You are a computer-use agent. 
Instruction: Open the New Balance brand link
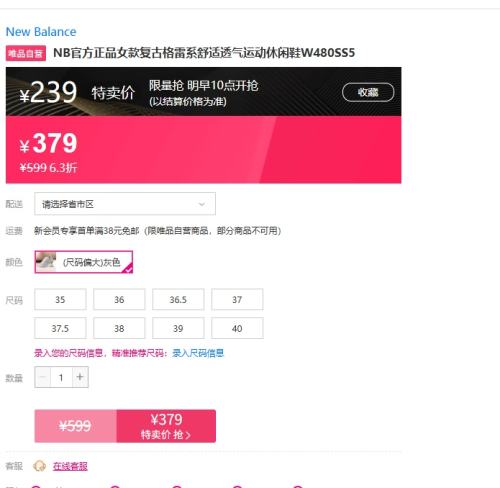coord(41,32)
